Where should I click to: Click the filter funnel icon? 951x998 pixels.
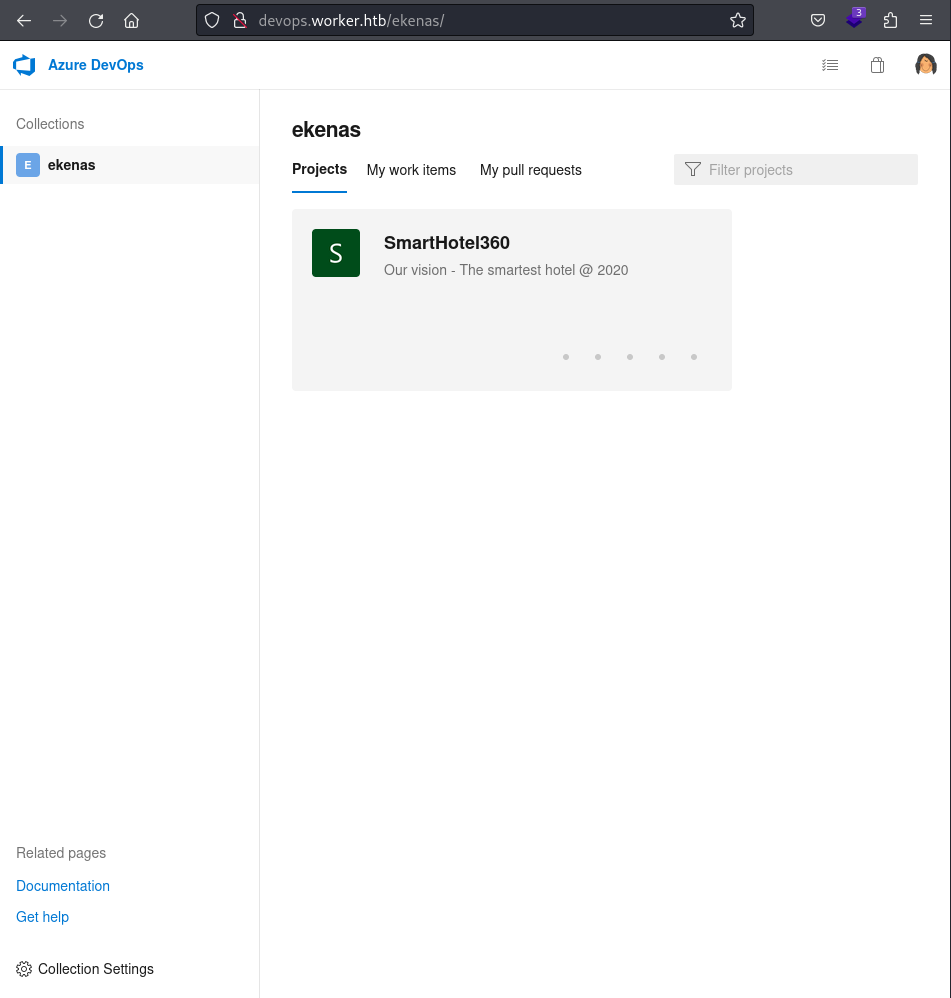pyautogui.click(x=693, y=169)
